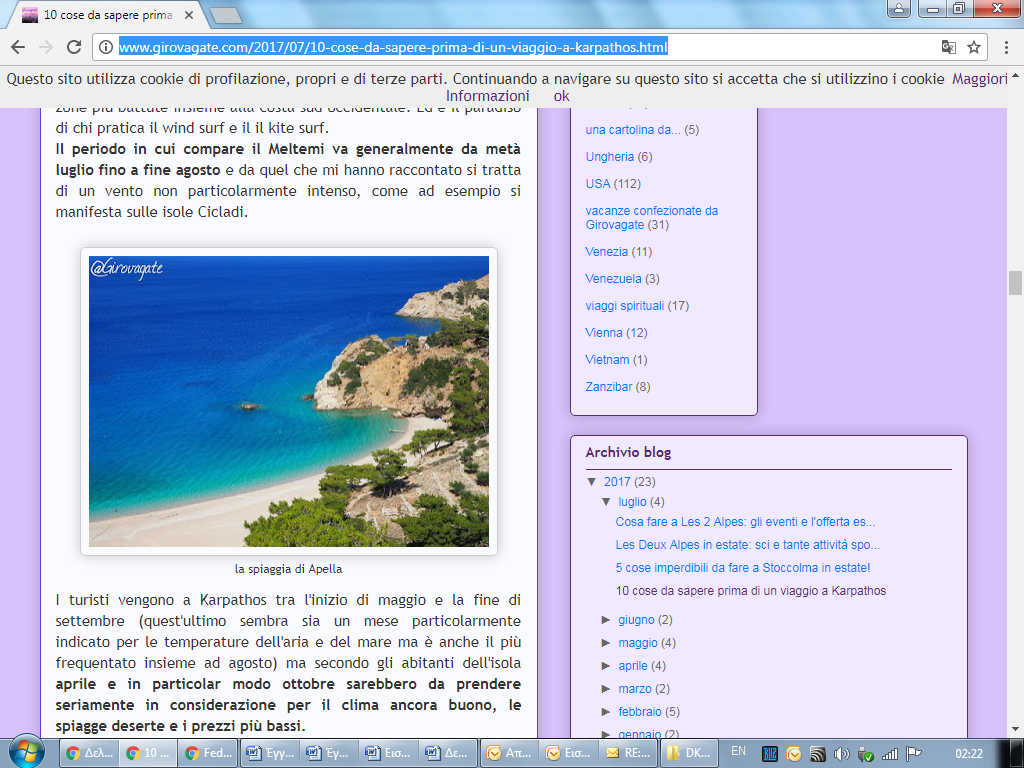Reload the page with the refresh icon

coord(73,47)
